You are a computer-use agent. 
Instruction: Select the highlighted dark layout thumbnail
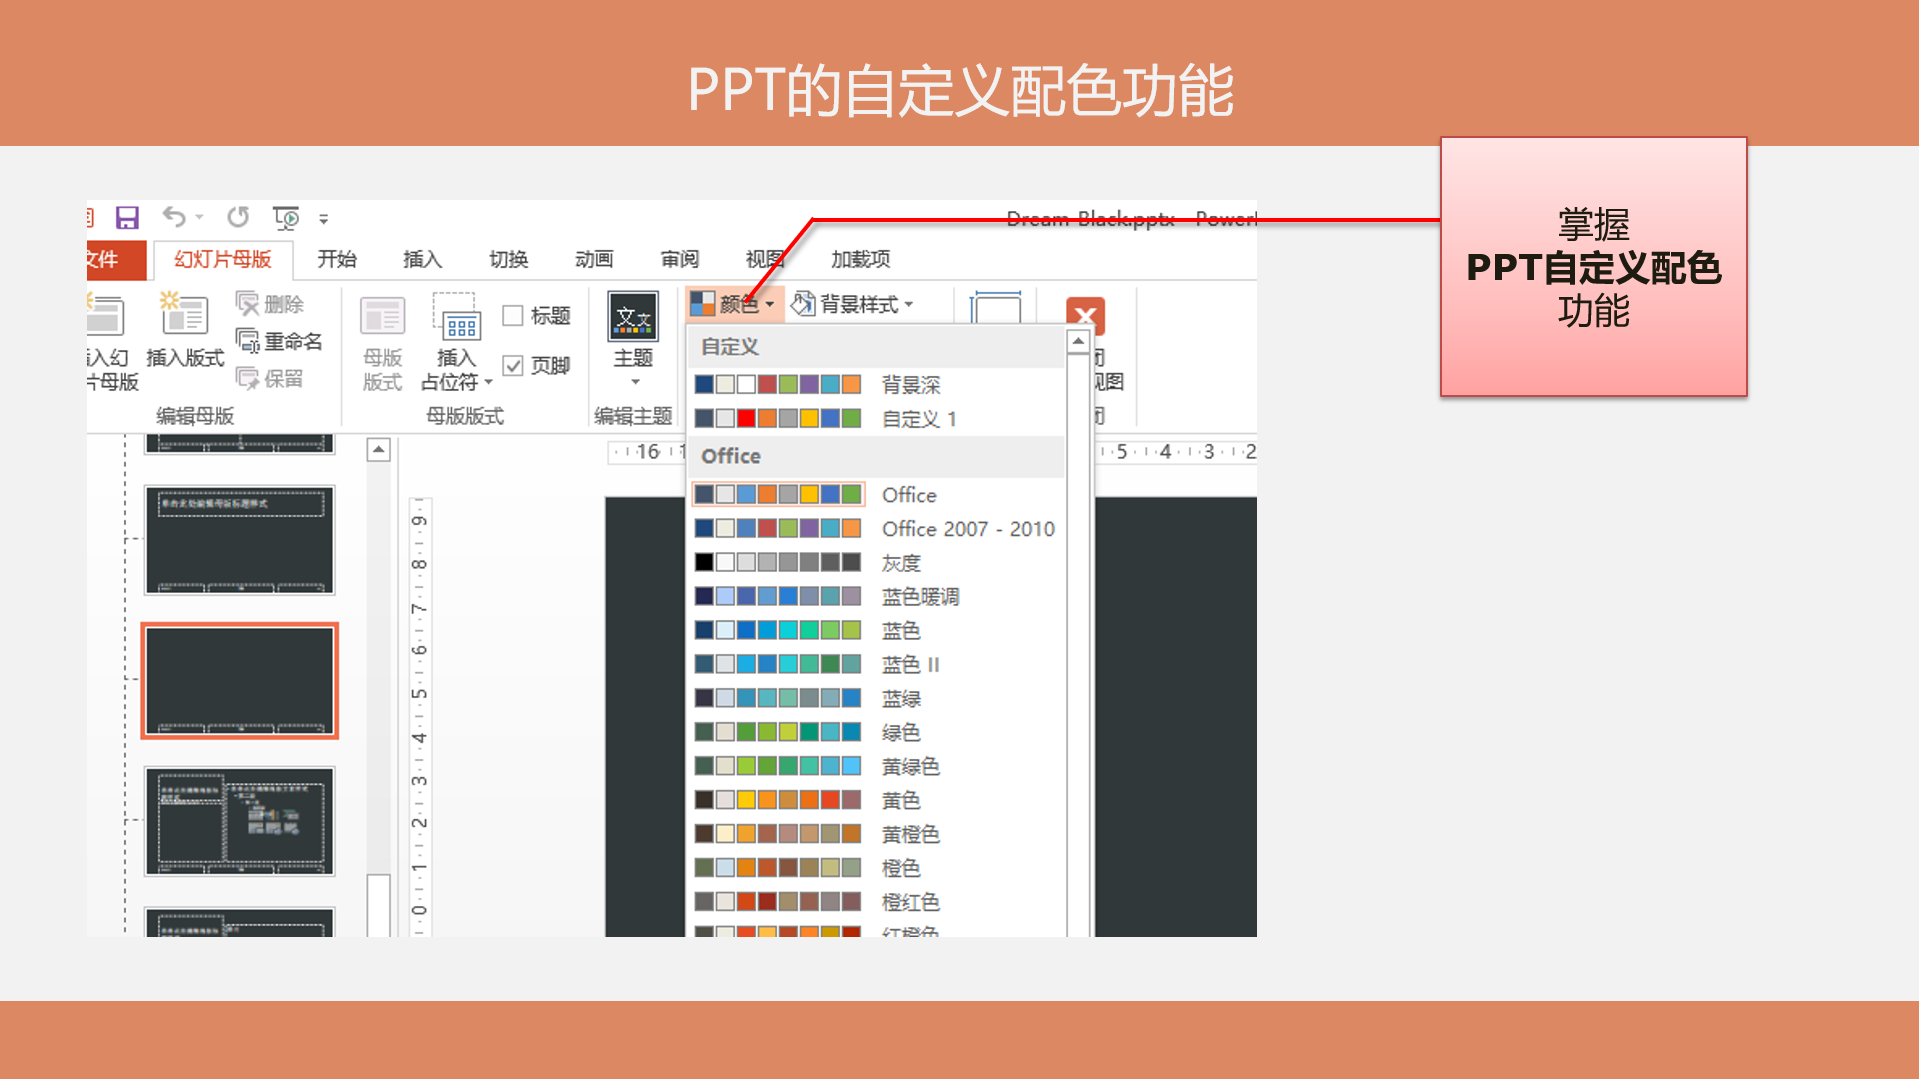240,681
